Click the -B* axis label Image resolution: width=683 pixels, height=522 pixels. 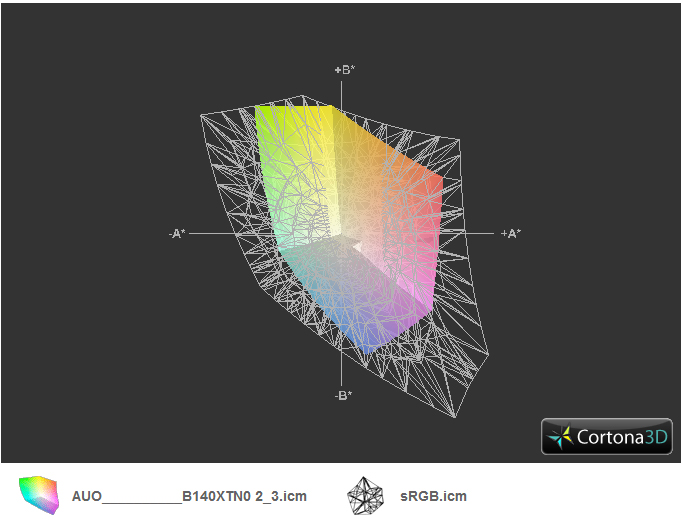[343, 396]
